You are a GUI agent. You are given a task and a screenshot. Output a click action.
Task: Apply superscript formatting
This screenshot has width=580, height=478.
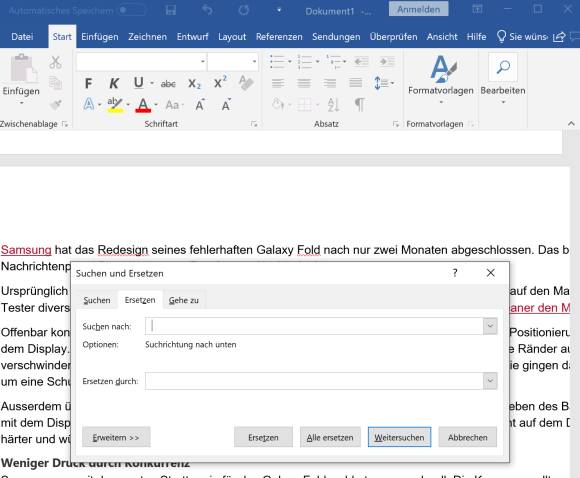point(220,83)
